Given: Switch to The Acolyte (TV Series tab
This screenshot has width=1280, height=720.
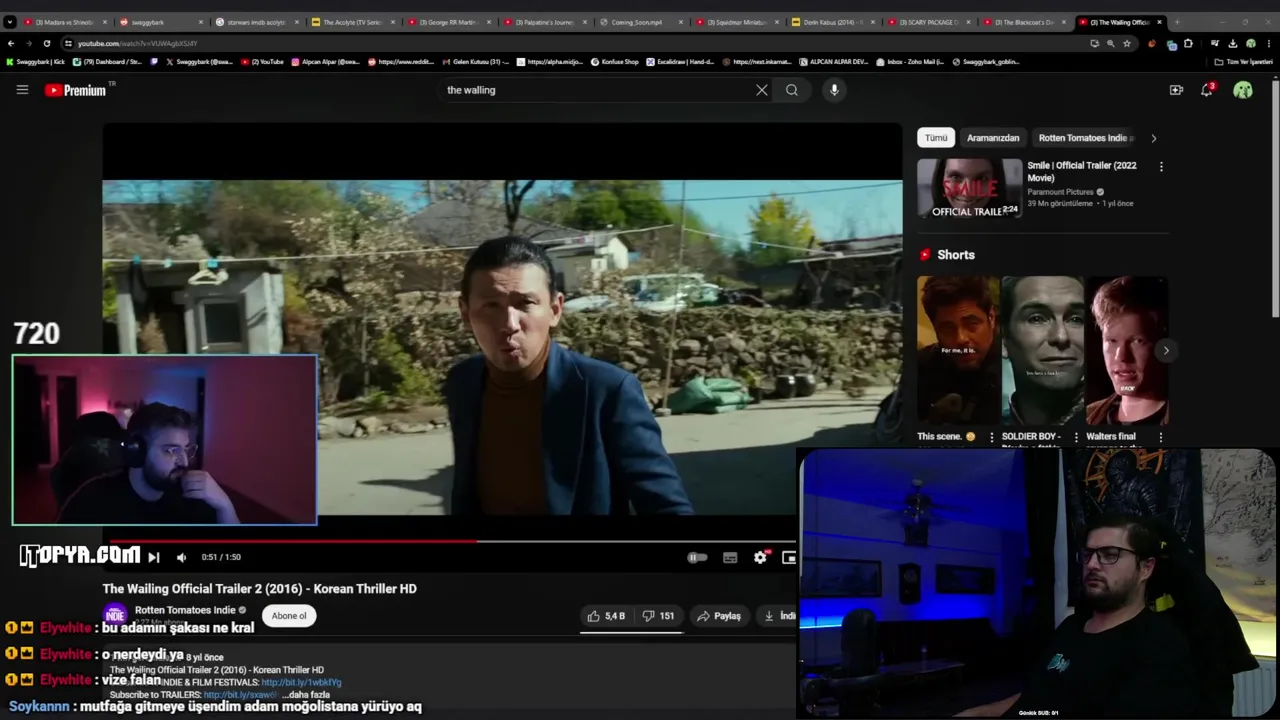Looking at the screenshot, I should 355,22.
